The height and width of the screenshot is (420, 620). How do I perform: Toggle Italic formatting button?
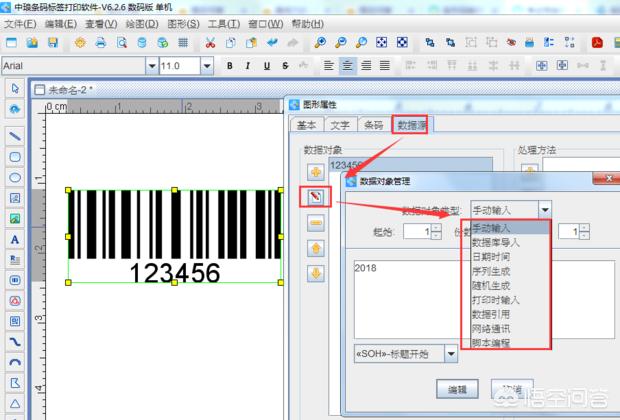248,66
